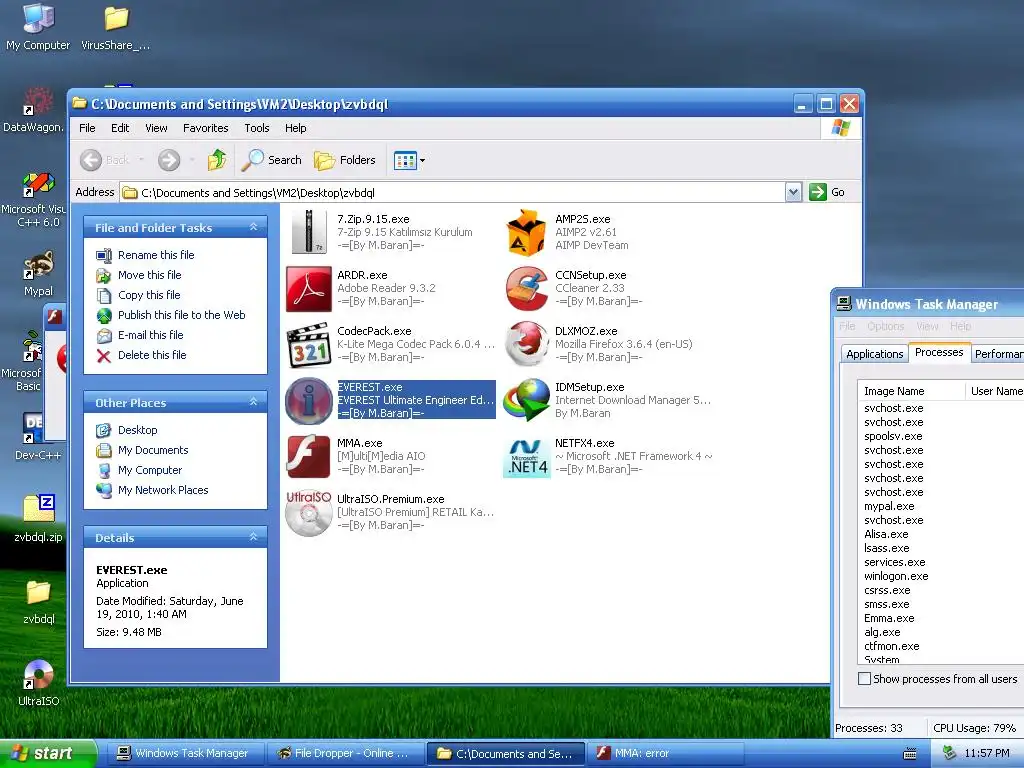
Task: Click Rename this file
Action: click(x=156, y=255)
